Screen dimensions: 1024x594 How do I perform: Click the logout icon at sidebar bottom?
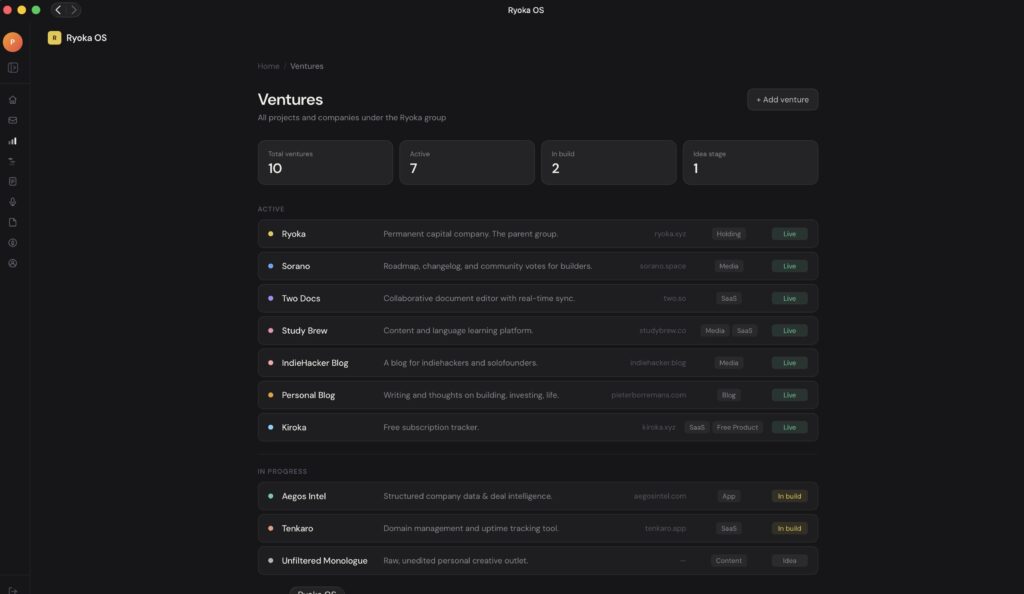[12, 590]
